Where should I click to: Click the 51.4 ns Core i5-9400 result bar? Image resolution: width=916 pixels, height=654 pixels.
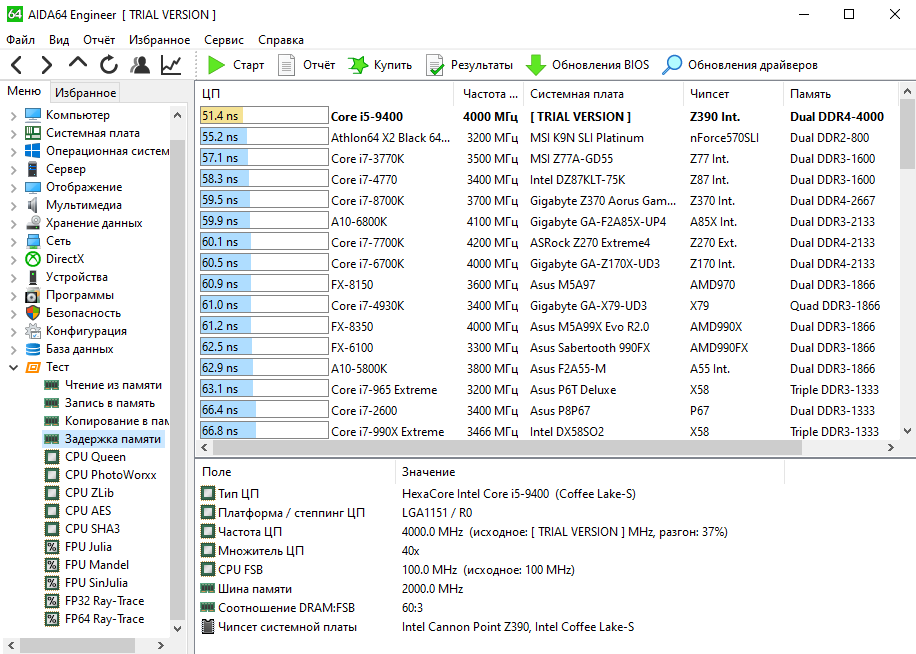[x=264, y=116]
